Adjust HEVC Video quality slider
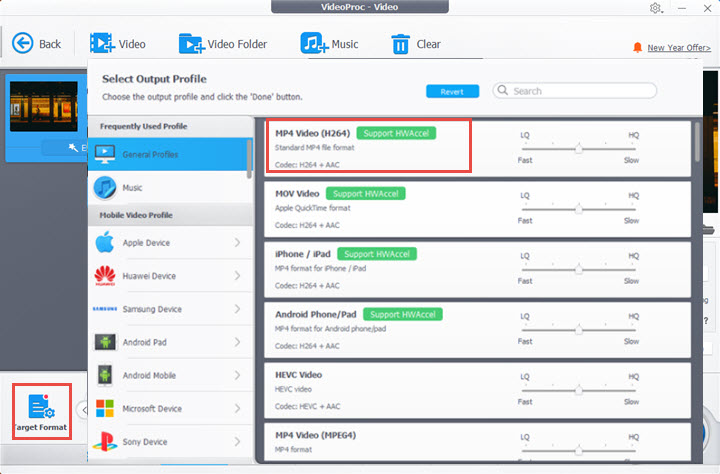 pyautogui.click(x=579, y=390)
